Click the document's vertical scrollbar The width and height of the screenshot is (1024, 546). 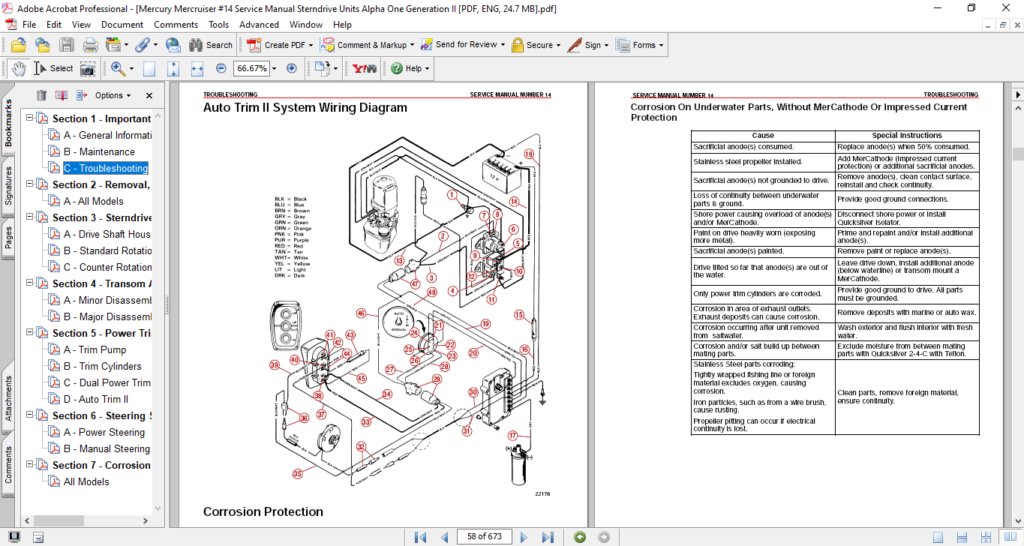pos(1017,300)
